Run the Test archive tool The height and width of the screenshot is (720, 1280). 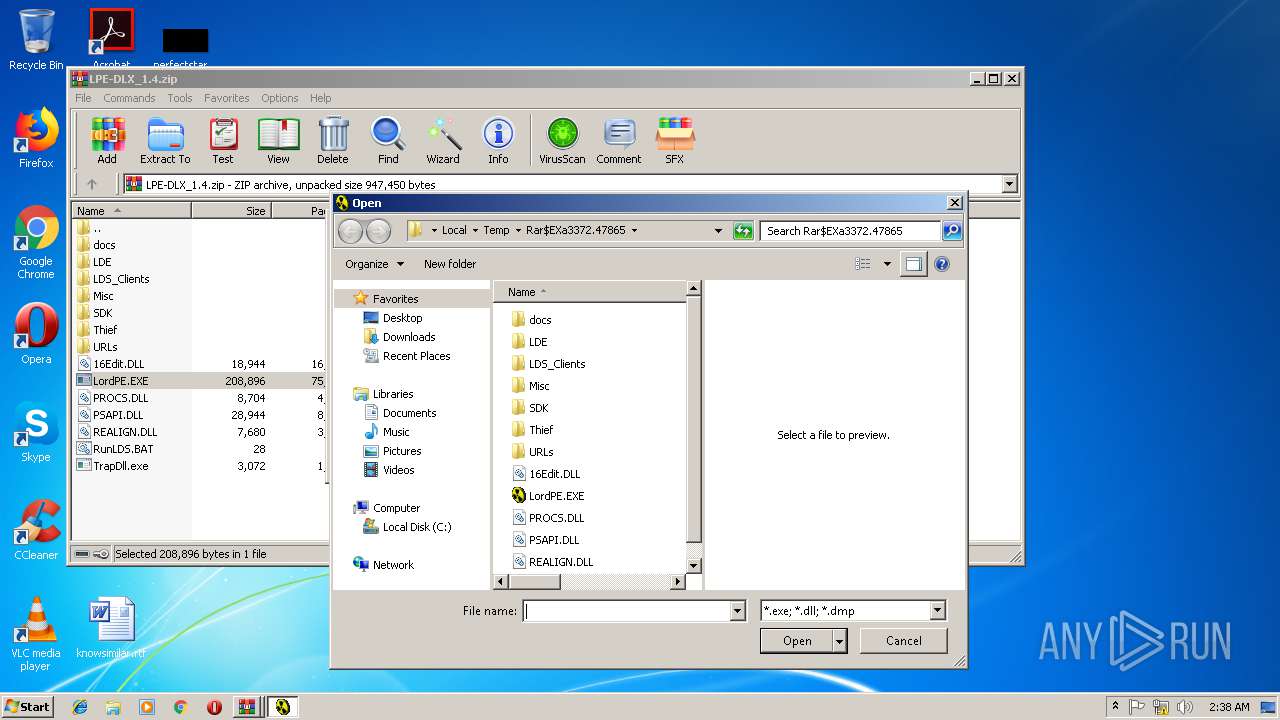223,141
